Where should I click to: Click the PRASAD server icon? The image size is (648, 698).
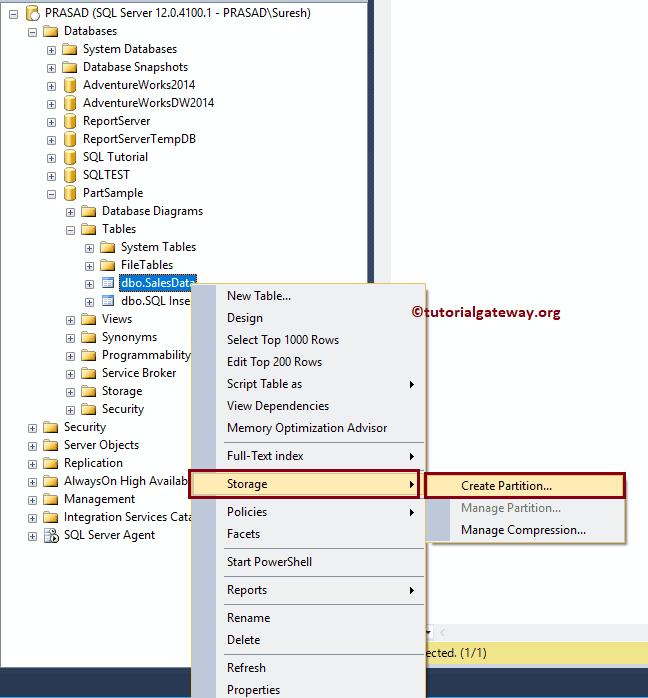32,13
